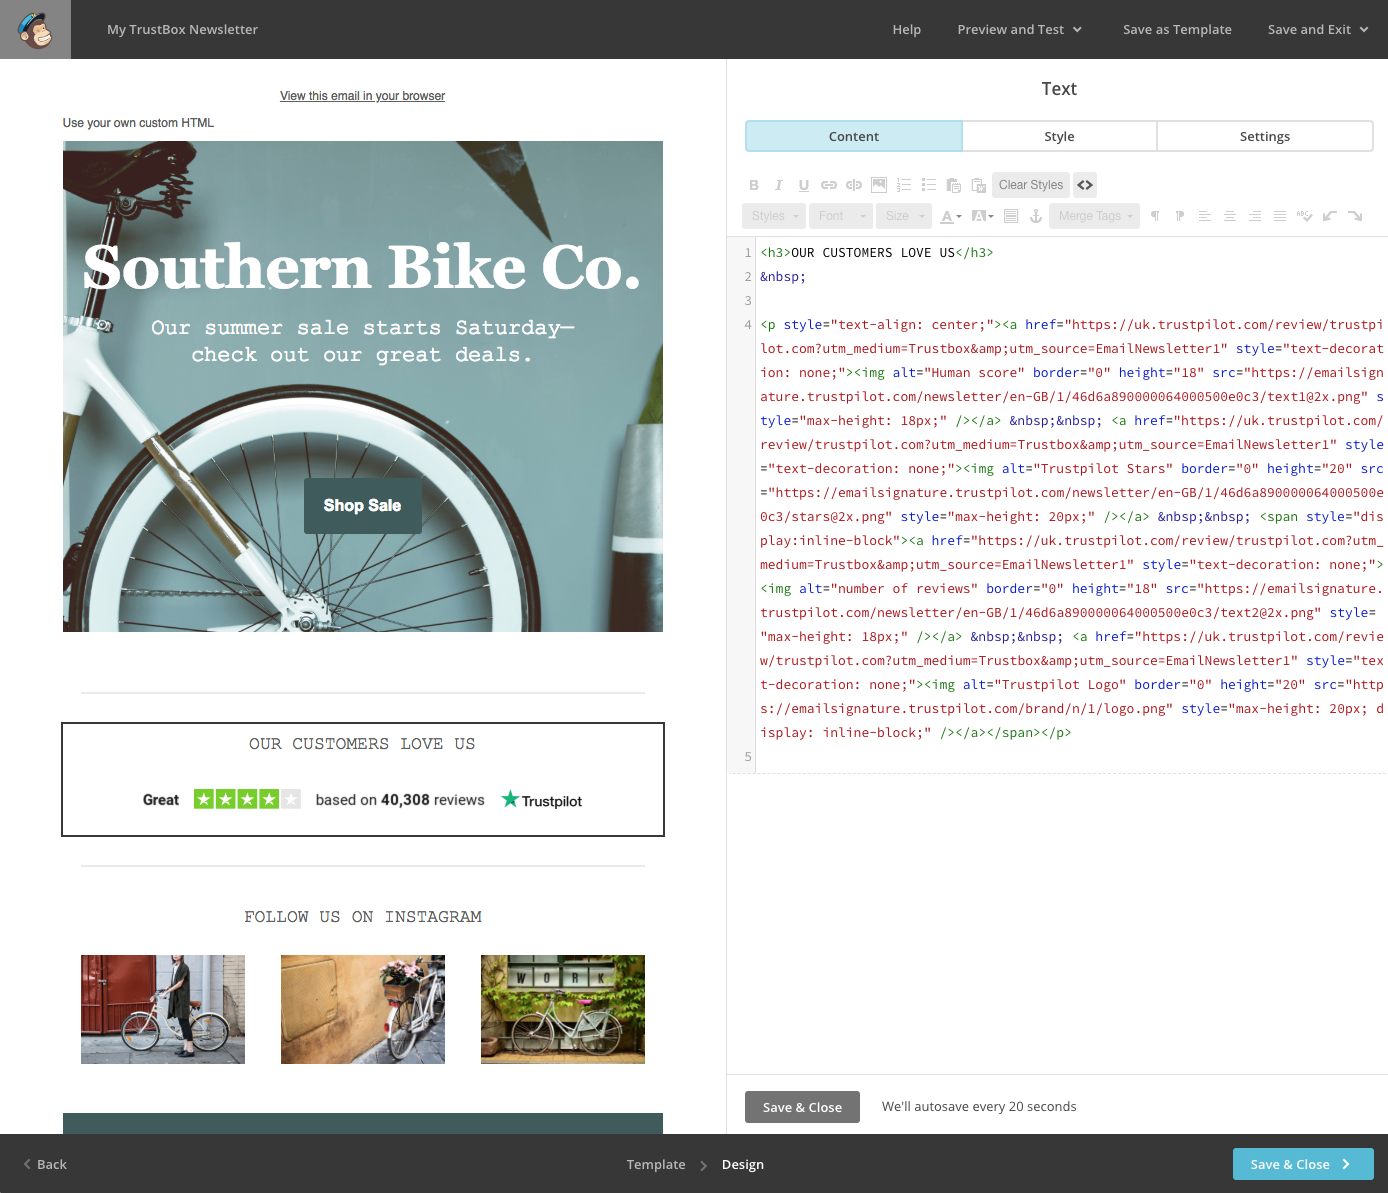The height and width of the screenshot is (1193, 1388).
Task: Toggle underline formatting in the editor toolbar
Action: (x=804, y=185)
